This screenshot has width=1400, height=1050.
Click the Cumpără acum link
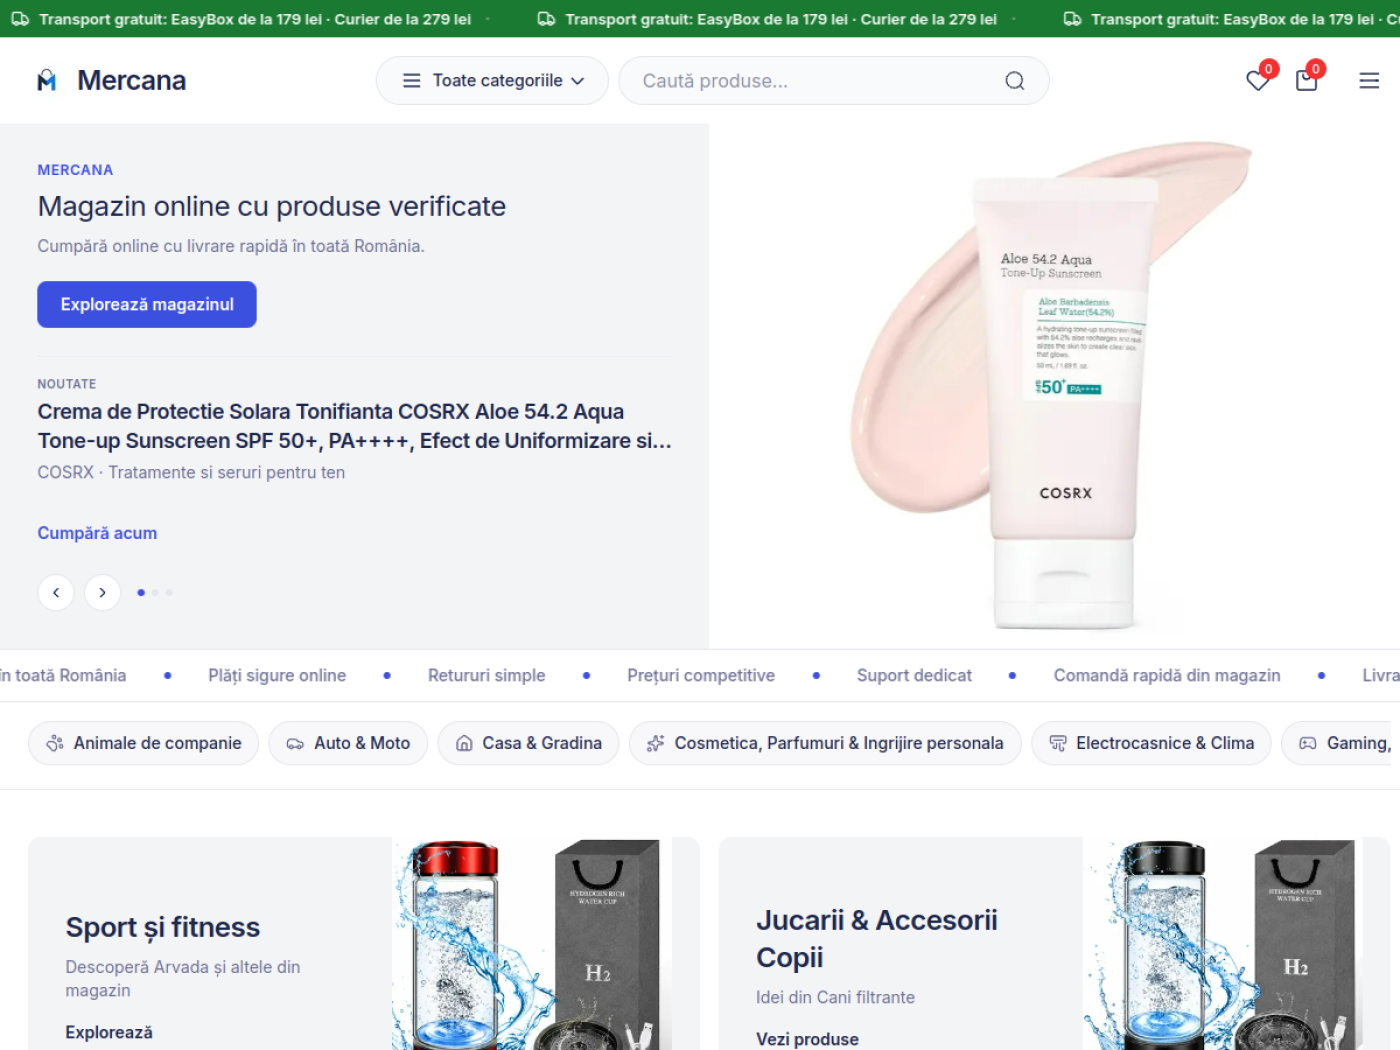[x=97, y=533]
